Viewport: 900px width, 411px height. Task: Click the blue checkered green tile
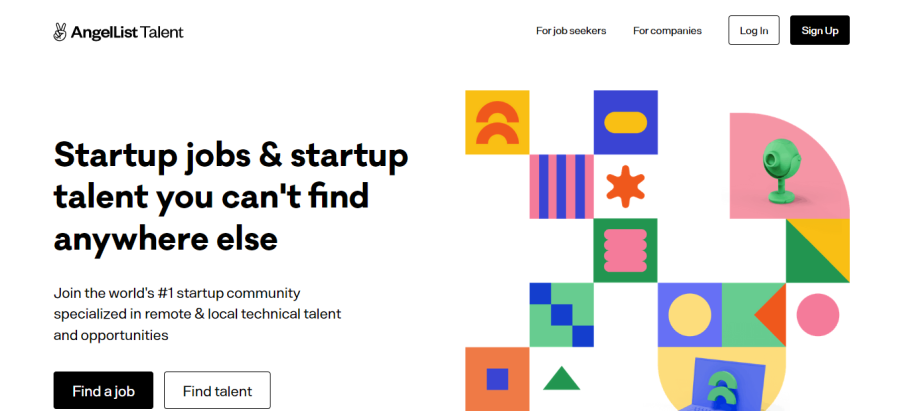click(x=561, y=314)
